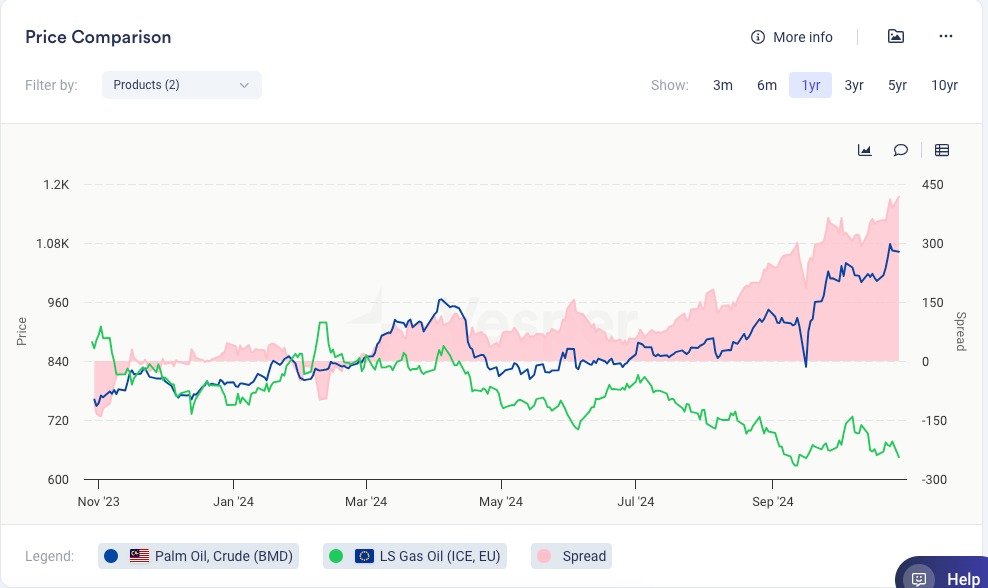Image resolution: width=988 pixels, height=588 pixels.
Task: Click the Malaysia flag icon in legend
Action: click(x=139, y=556)
